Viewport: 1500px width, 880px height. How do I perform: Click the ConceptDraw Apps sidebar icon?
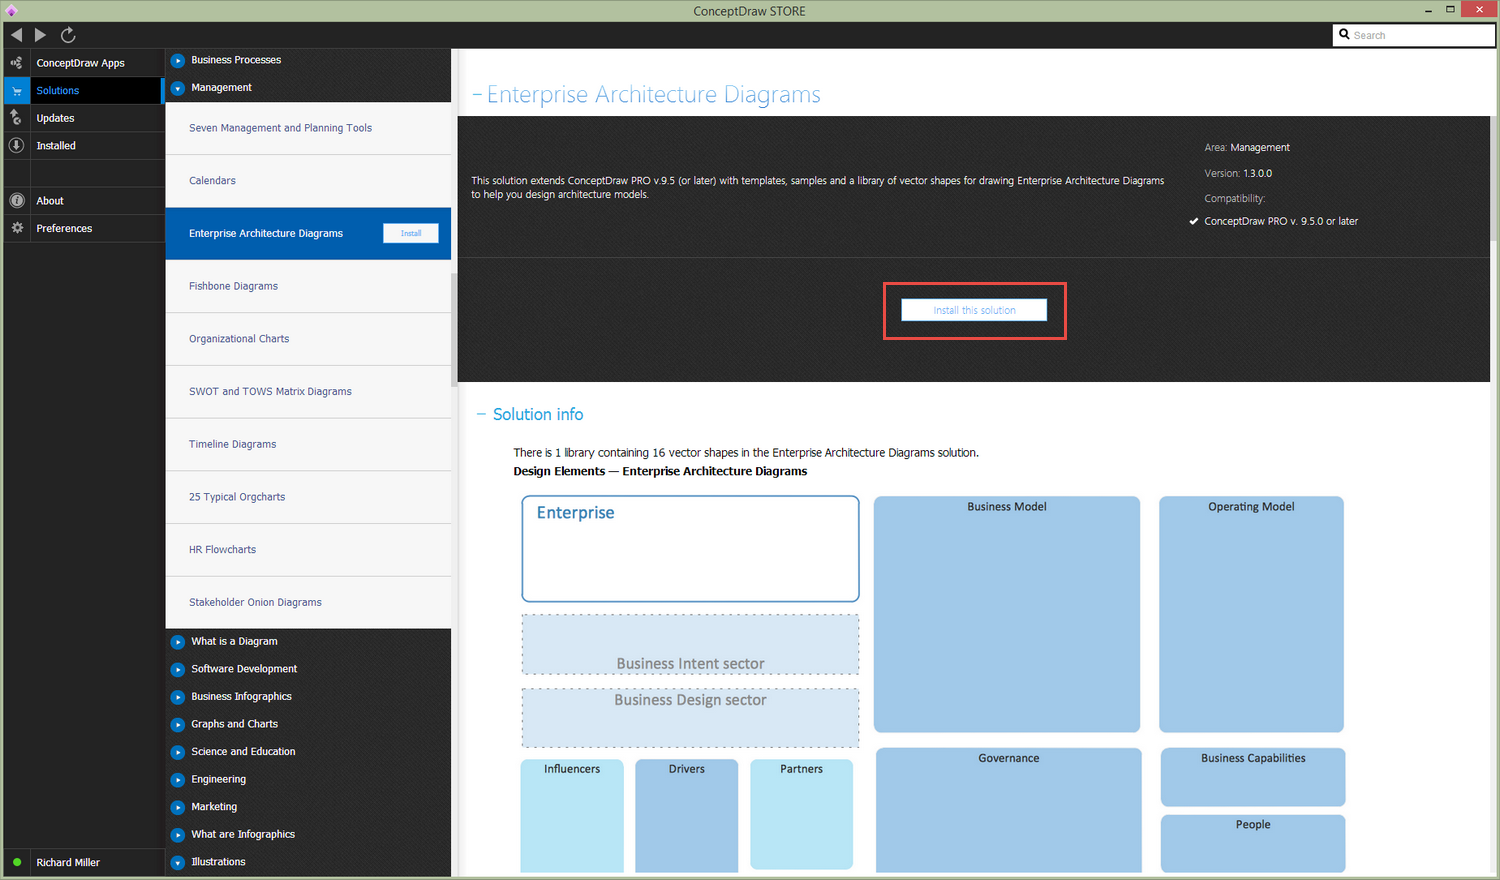(x=16, y=63)
